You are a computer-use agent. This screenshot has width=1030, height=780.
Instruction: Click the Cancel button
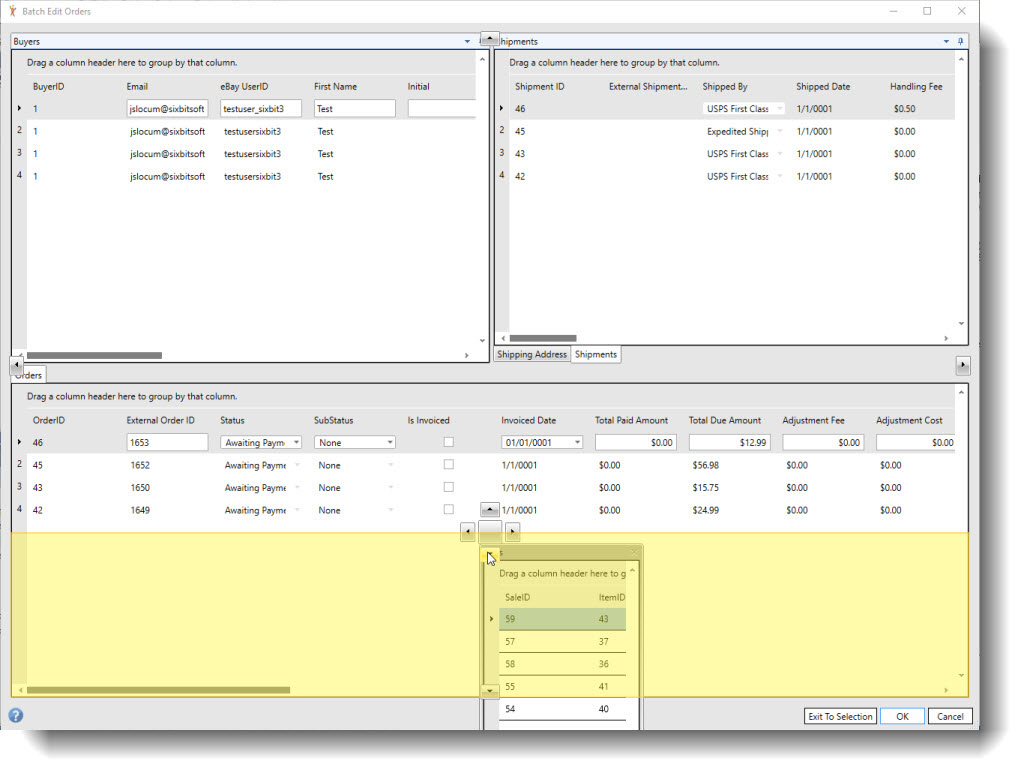[x=950, y=716]
